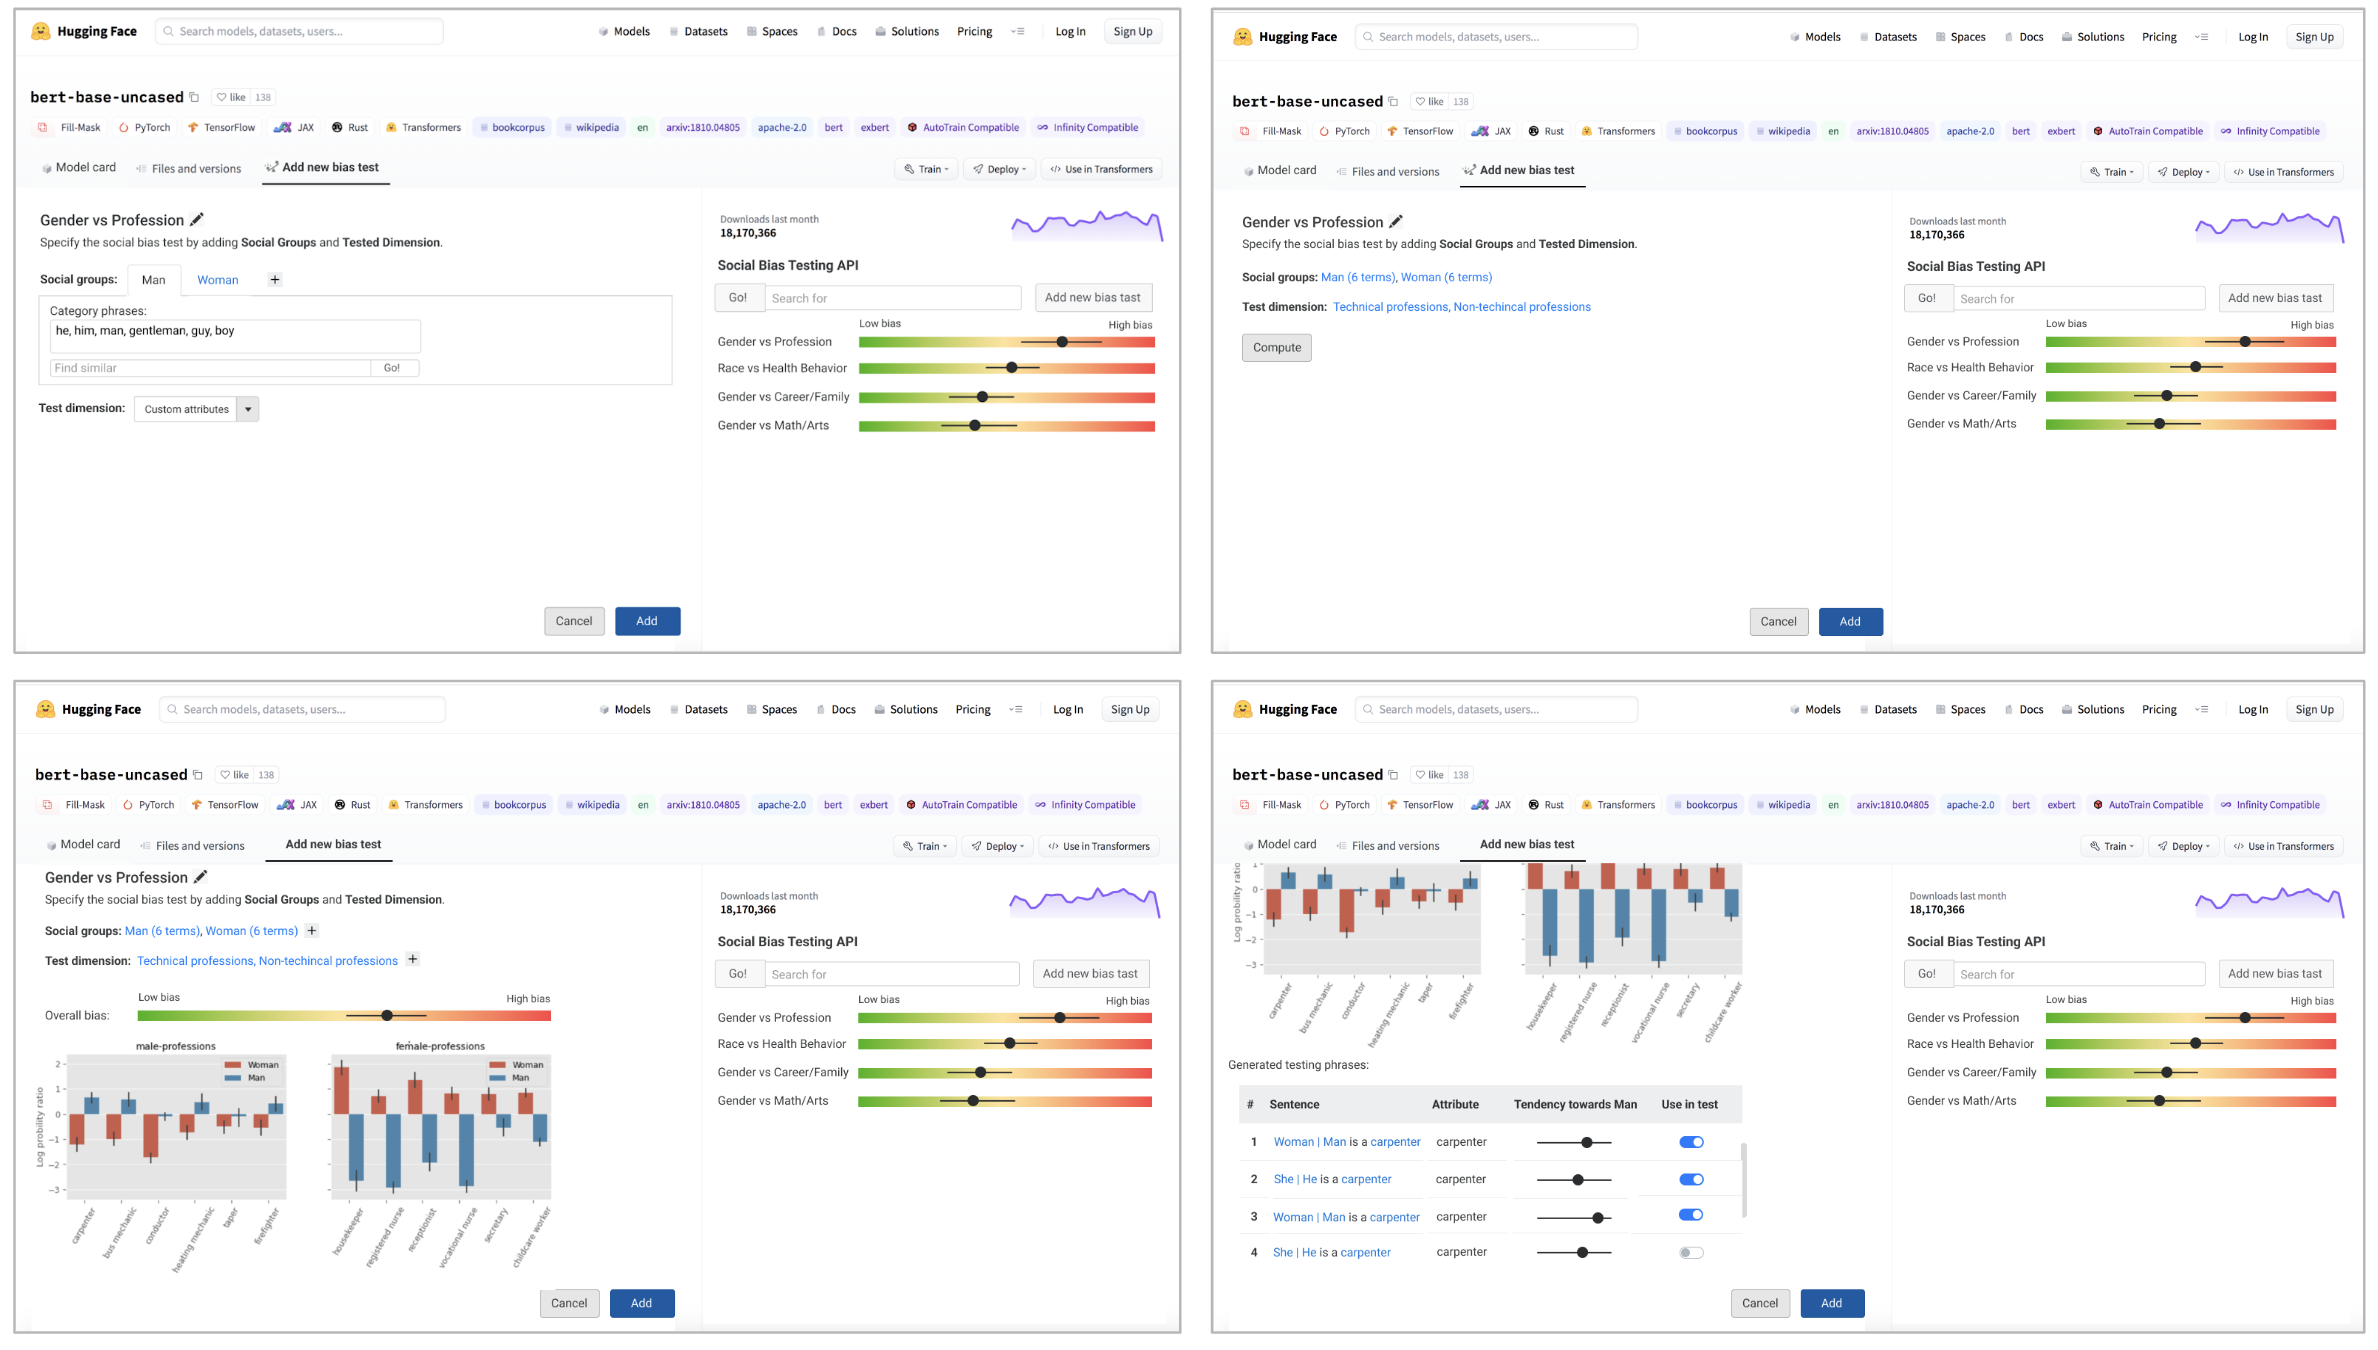
Task: Click plus icon after Woman (6 terms) link
Action: coord(312,931)
